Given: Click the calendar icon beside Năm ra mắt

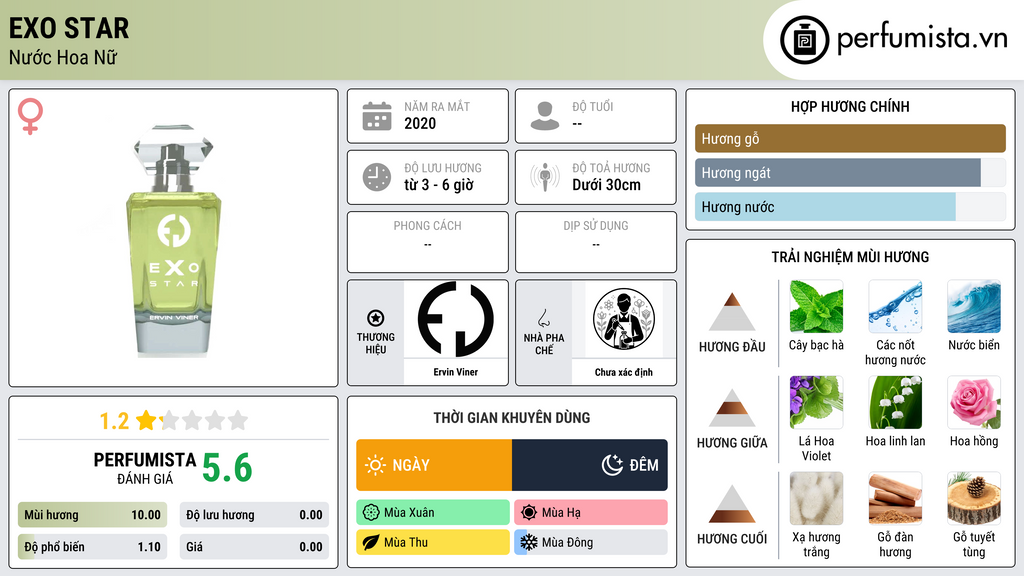Looking at the screenshot, I should [x=377, y=116].
